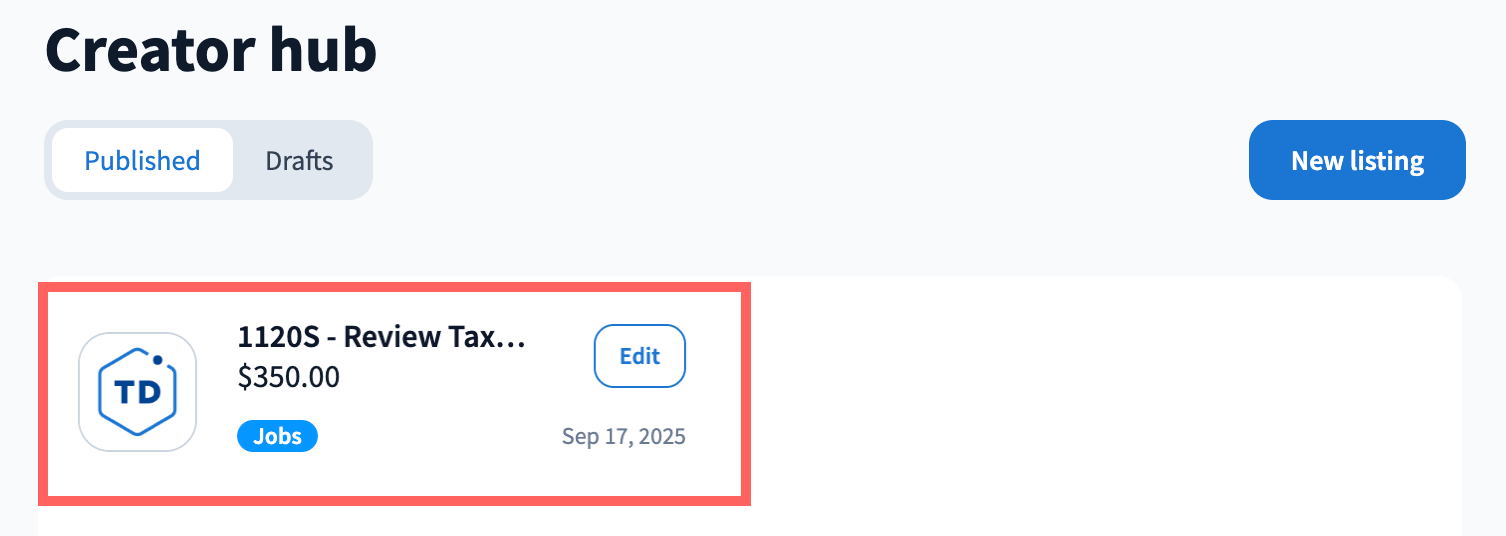Create a new listing
The width and height of the screenshot is (1506, 536).
[1357, 161]
